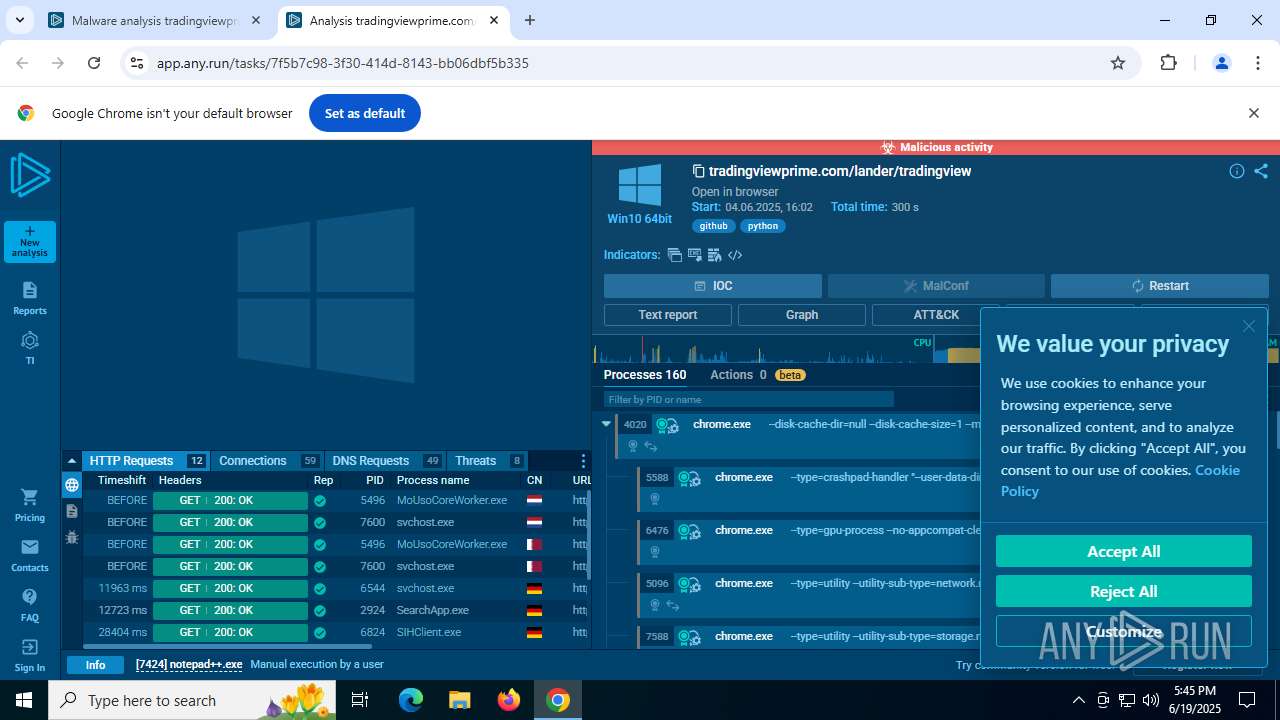Viewport: 1280px width, 720px height.
Task: Dismiss the default browser infobar
Action: [x=1254, y=113]
